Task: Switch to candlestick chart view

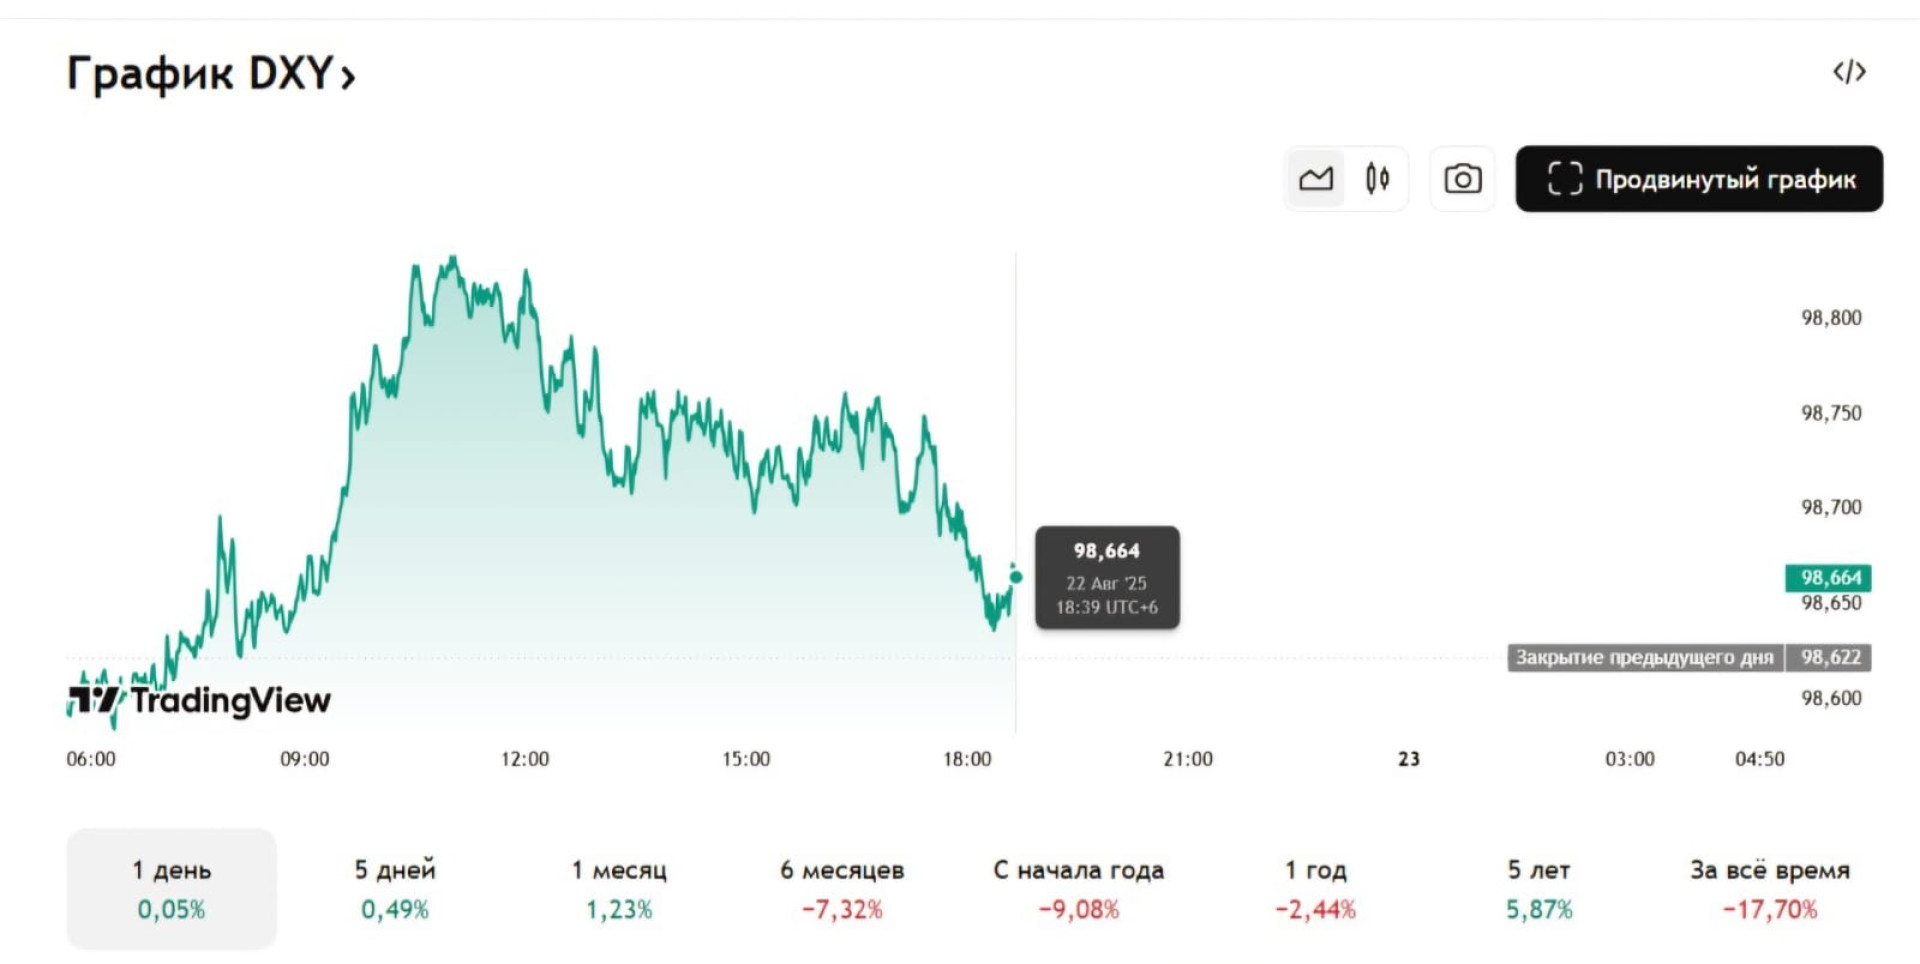Action: [x=1377, y=179]
